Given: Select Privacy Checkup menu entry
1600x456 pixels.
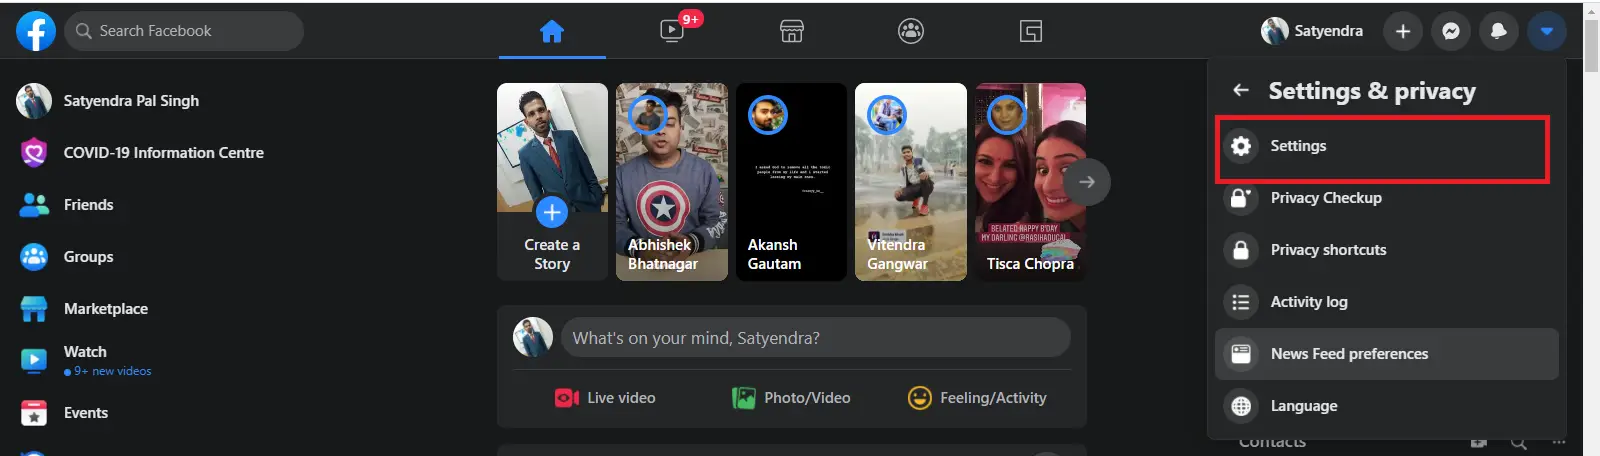Looking at the screenshot, I should (x=1386, y=198).
